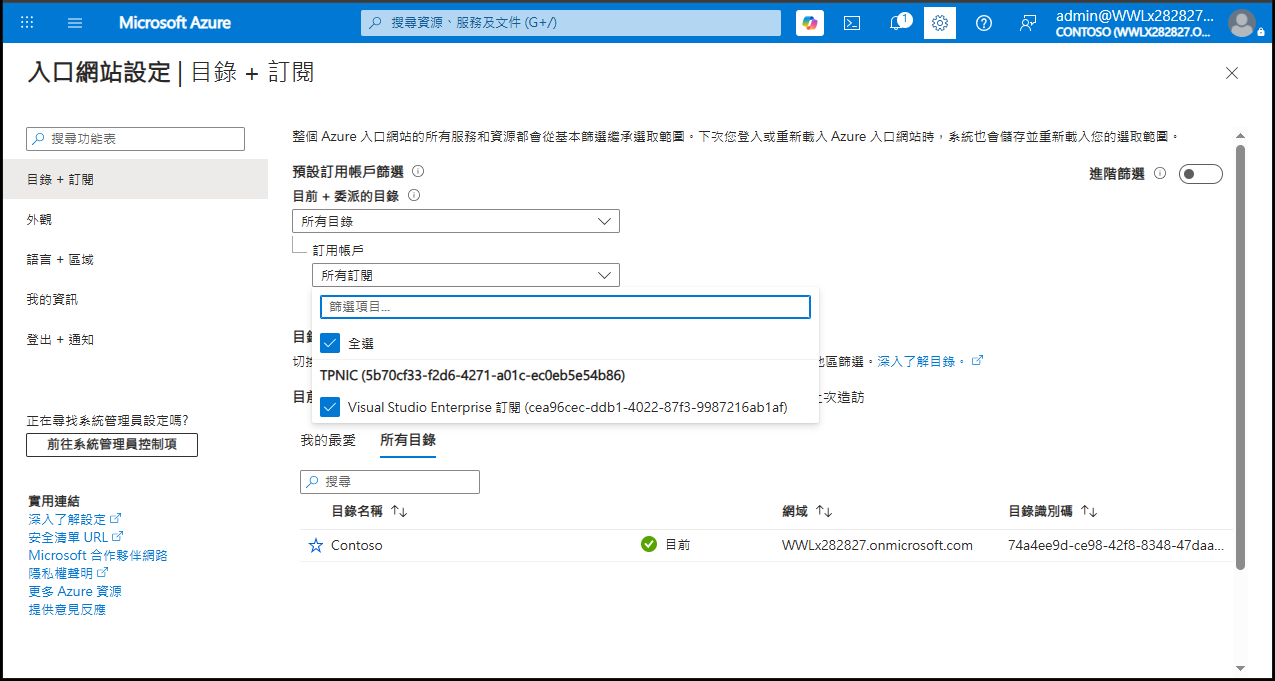The height and width of the screenshot is (681, 1275).
Task: Launch Copilot from the top bar
Action: pos(810,23)
